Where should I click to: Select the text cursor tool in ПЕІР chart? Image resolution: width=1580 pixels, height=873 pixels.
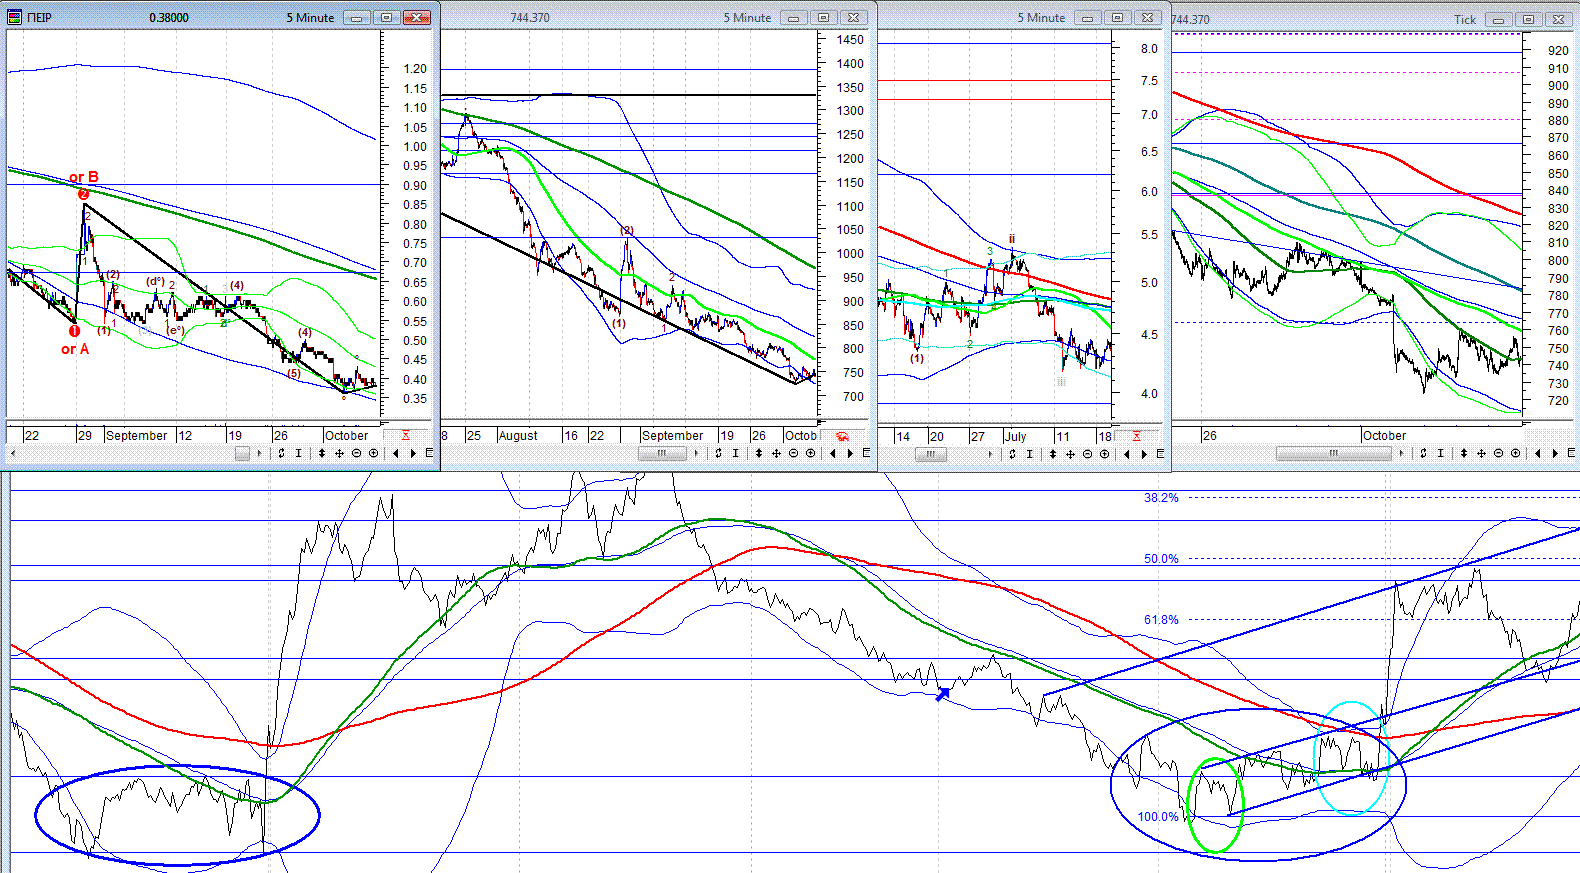(298, 453)
